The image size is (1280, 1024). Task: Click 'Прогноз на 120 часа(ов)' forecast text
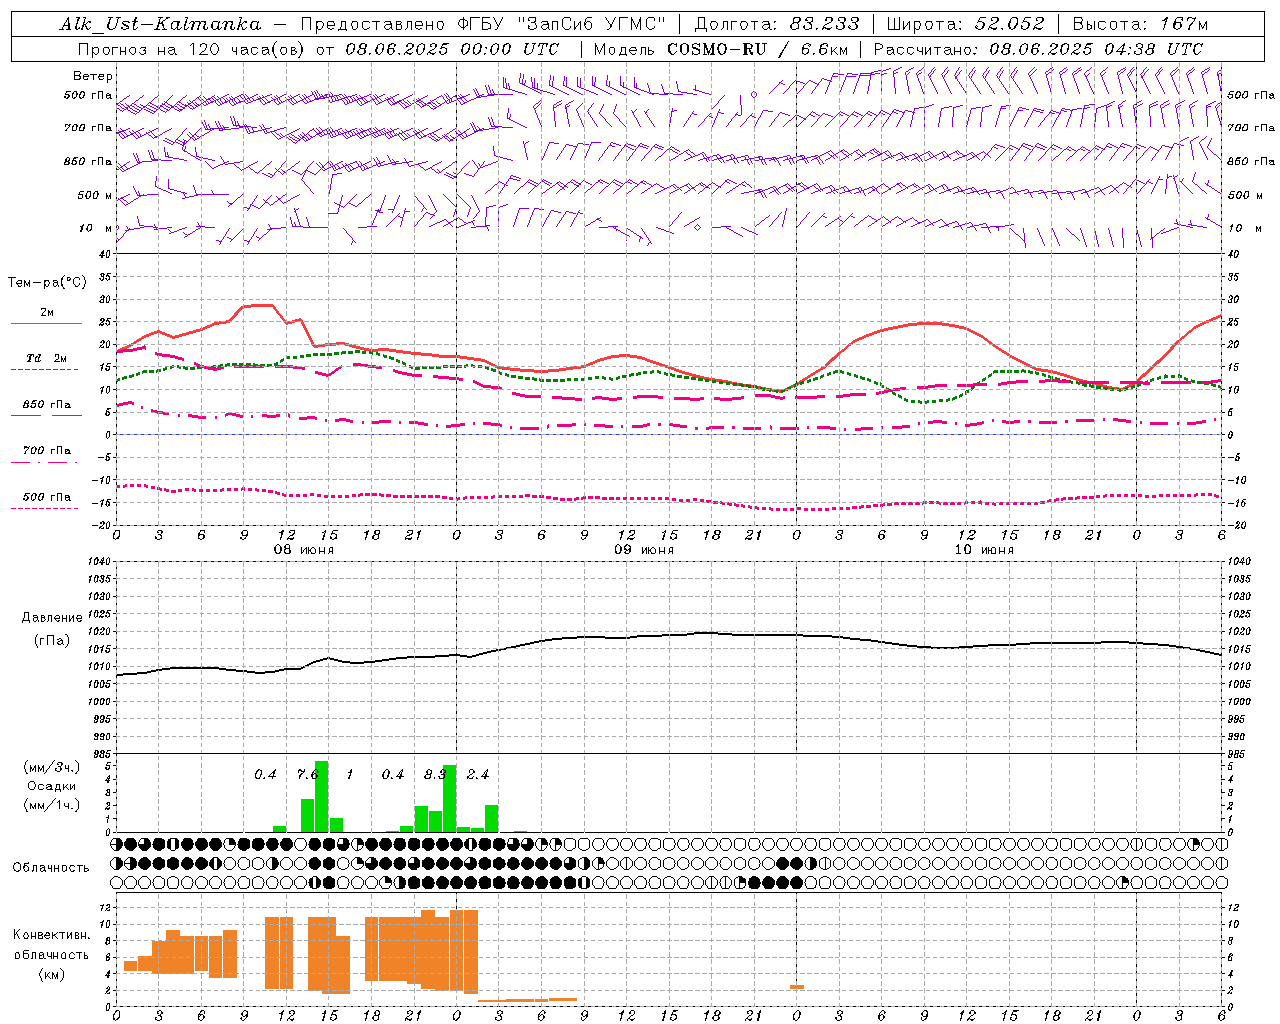(193, 49)
